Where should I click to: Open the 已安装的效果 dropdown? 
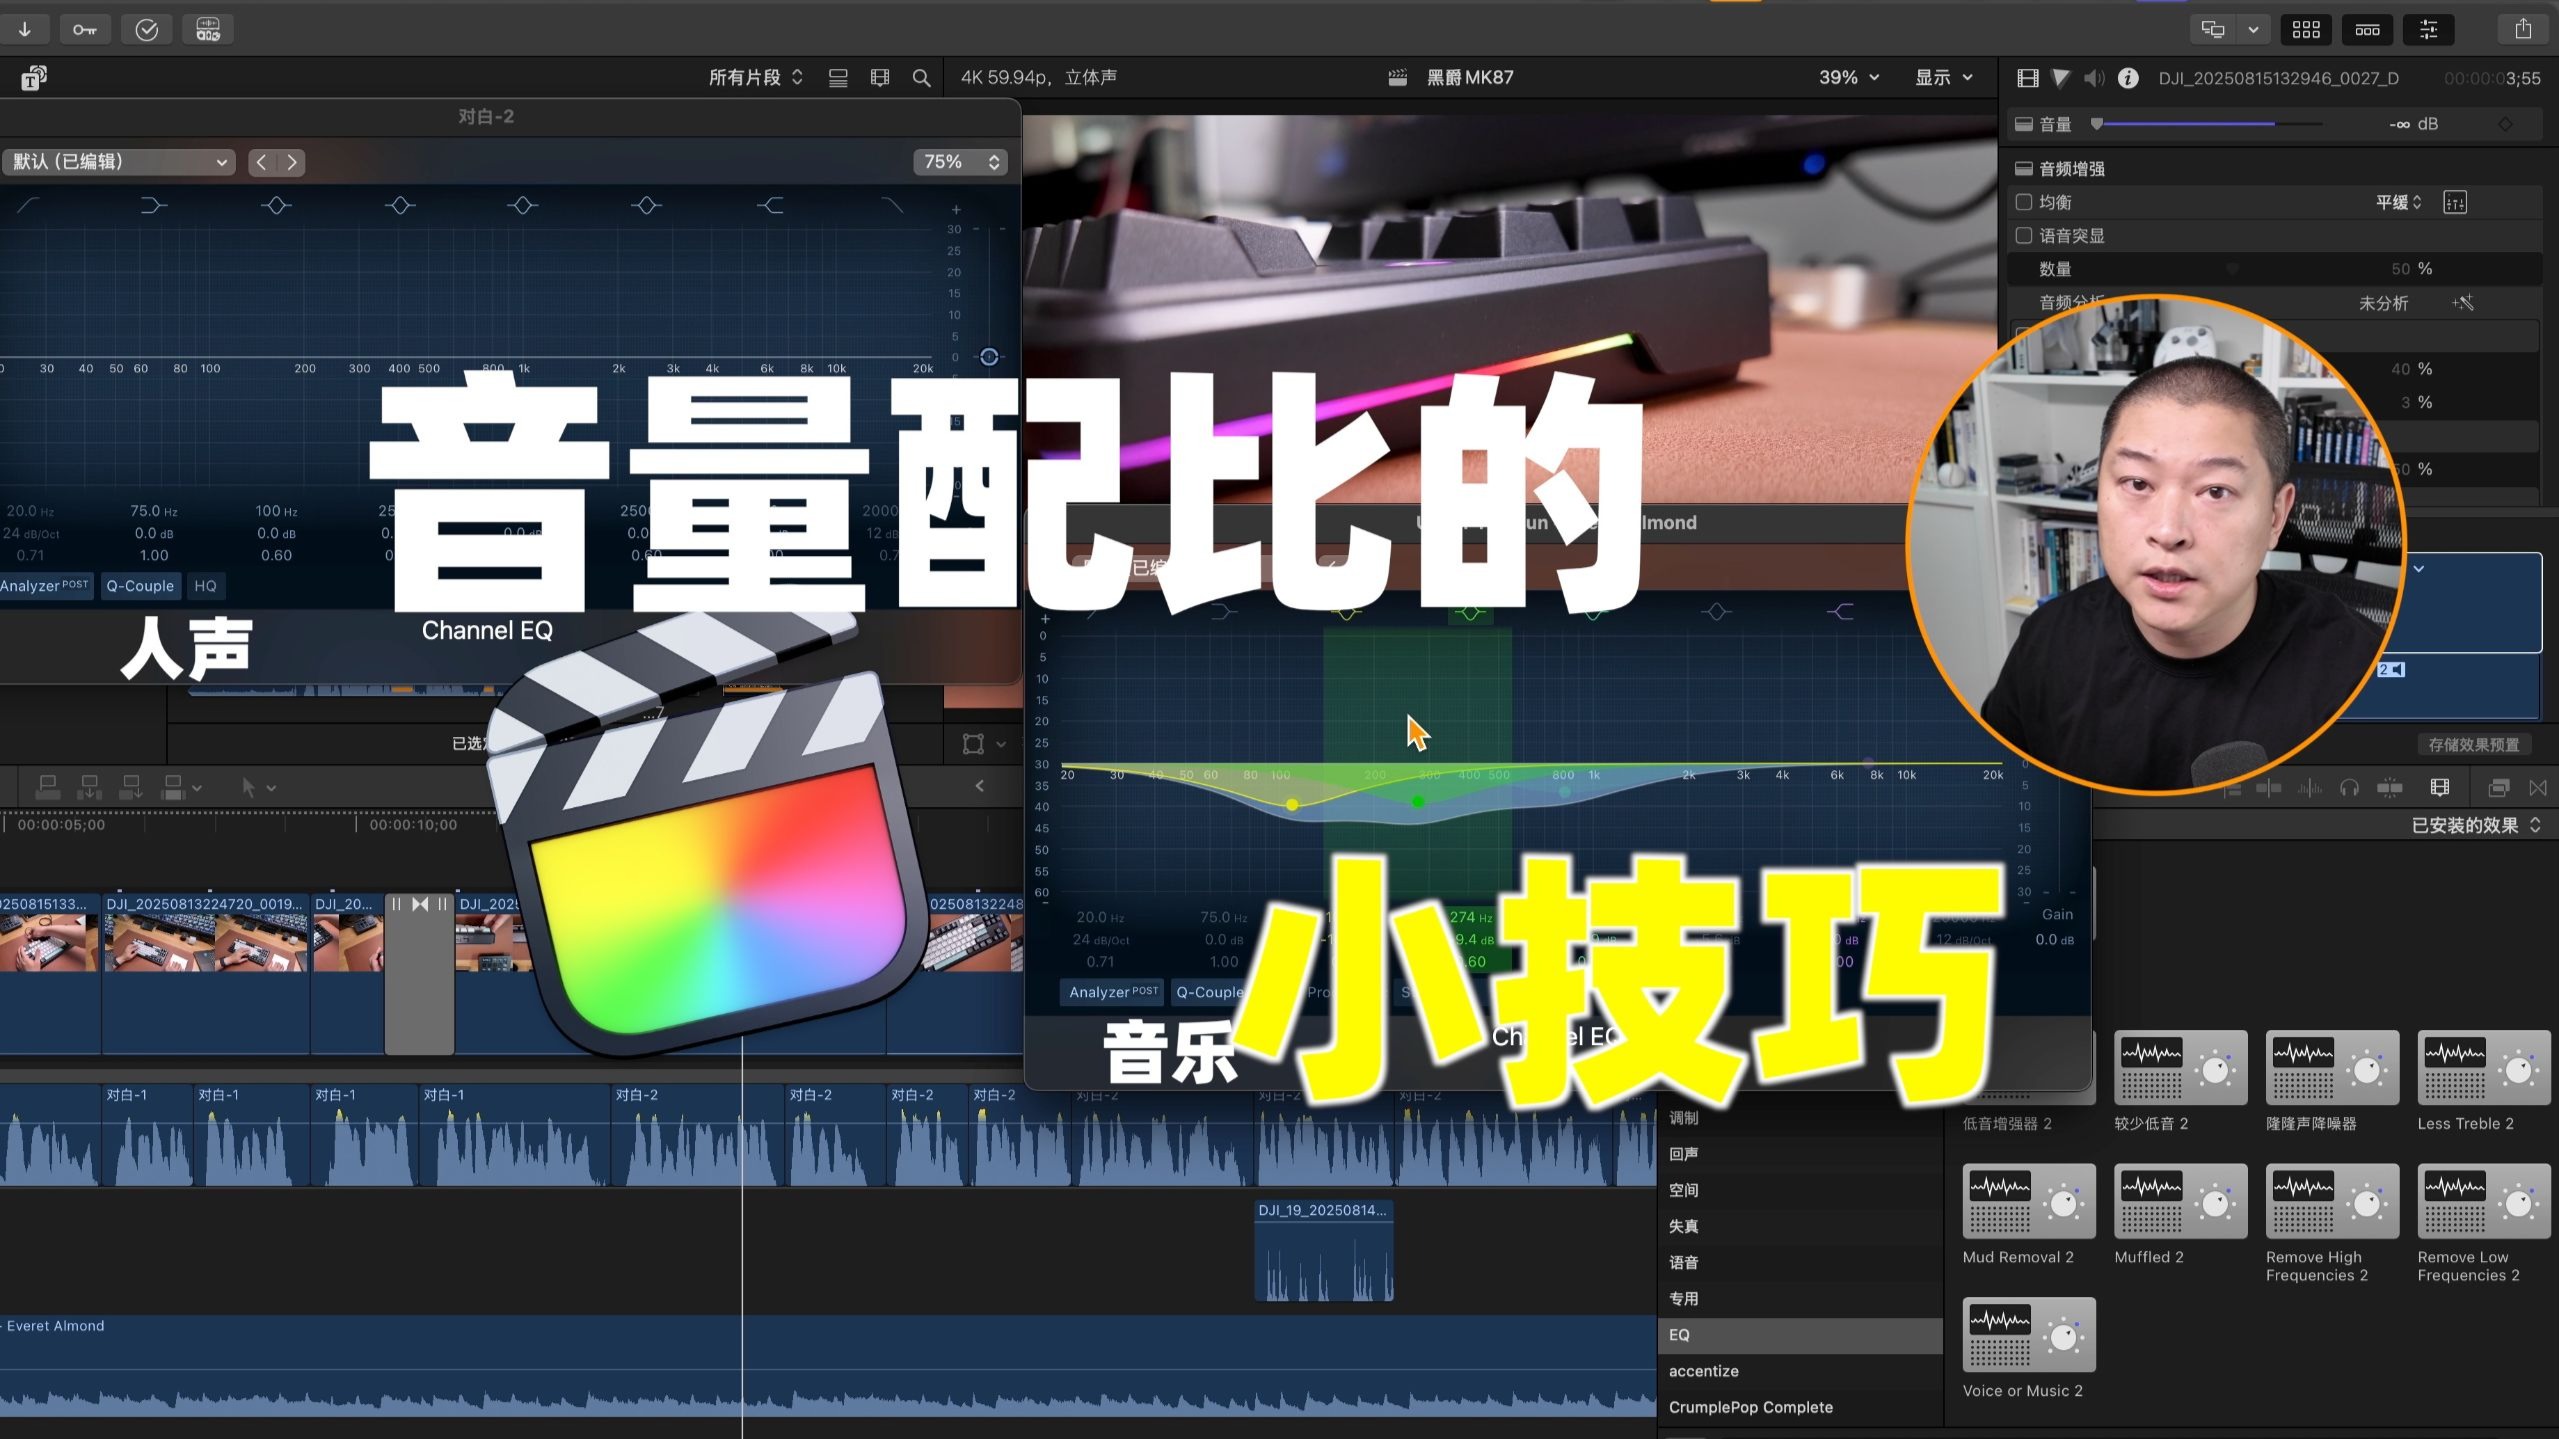2475,826
